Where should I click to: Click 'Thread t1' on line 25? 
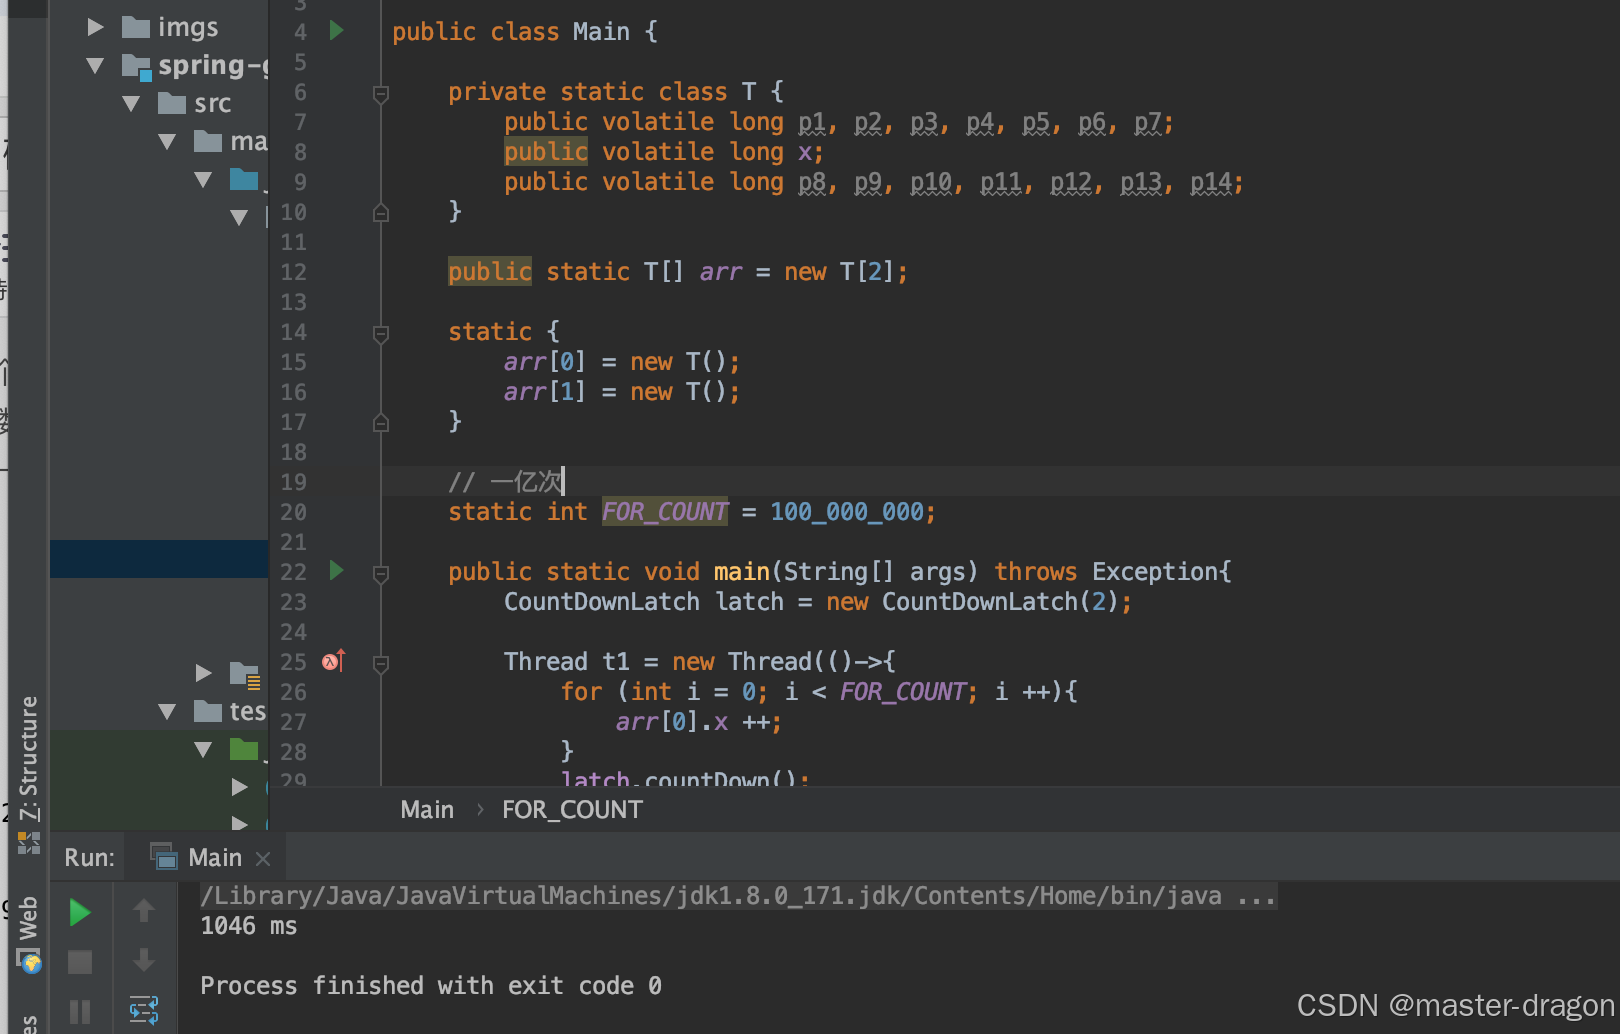[567, 662]
